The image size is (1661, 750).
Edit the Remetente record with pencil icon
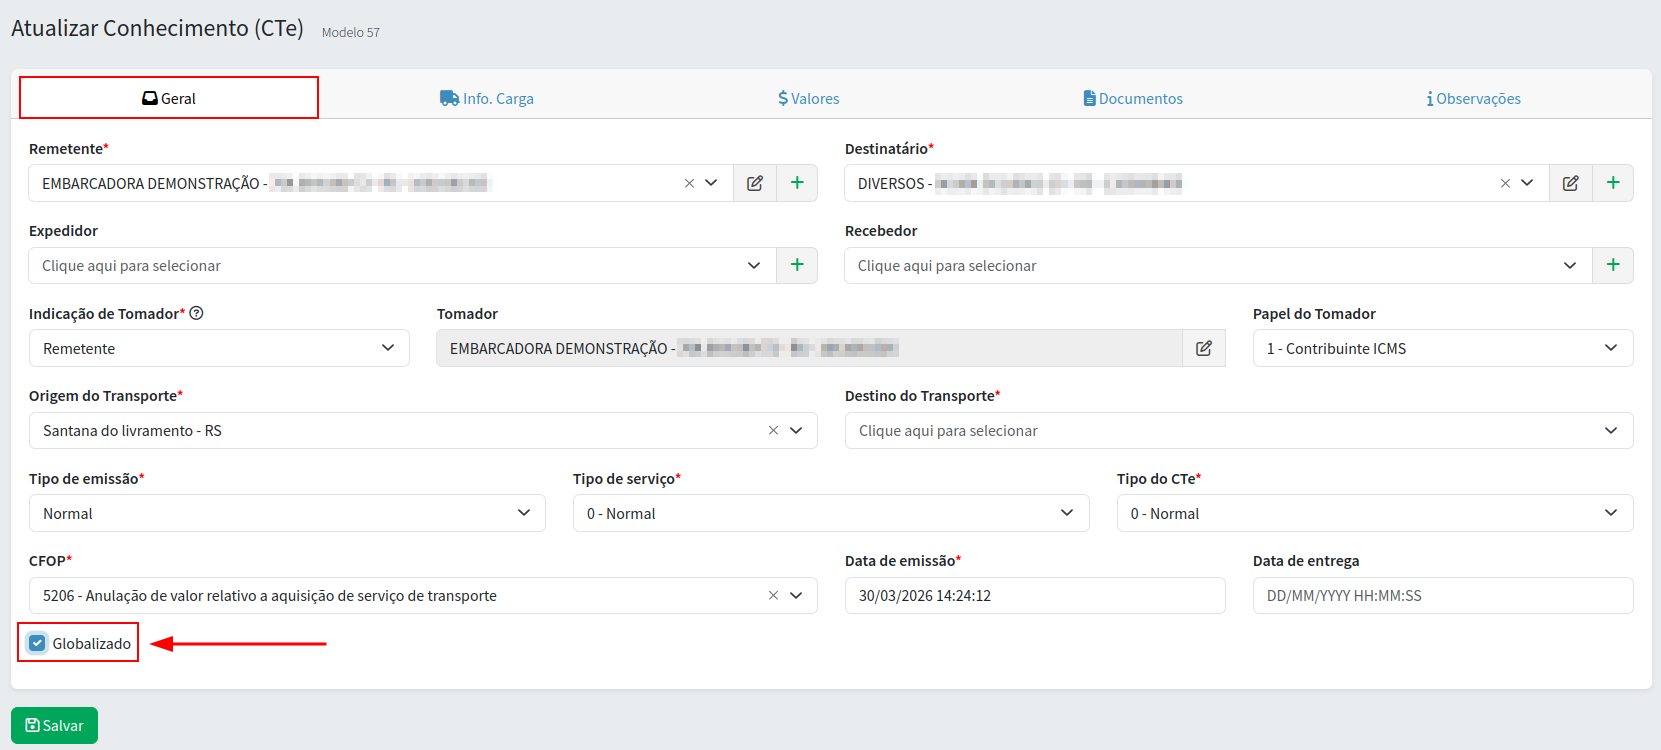[755, 183]
